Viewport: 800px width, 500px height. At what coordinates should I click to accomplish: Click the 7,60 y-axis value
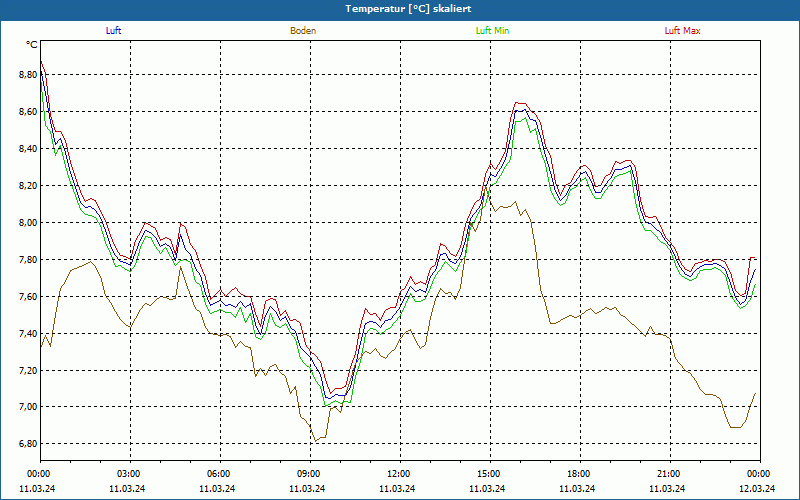coord(28,296)
